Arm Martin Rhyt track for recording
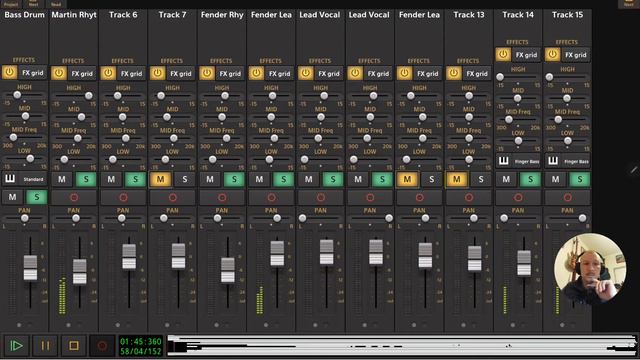Viewport: 640px width, 360px height. 74,198
